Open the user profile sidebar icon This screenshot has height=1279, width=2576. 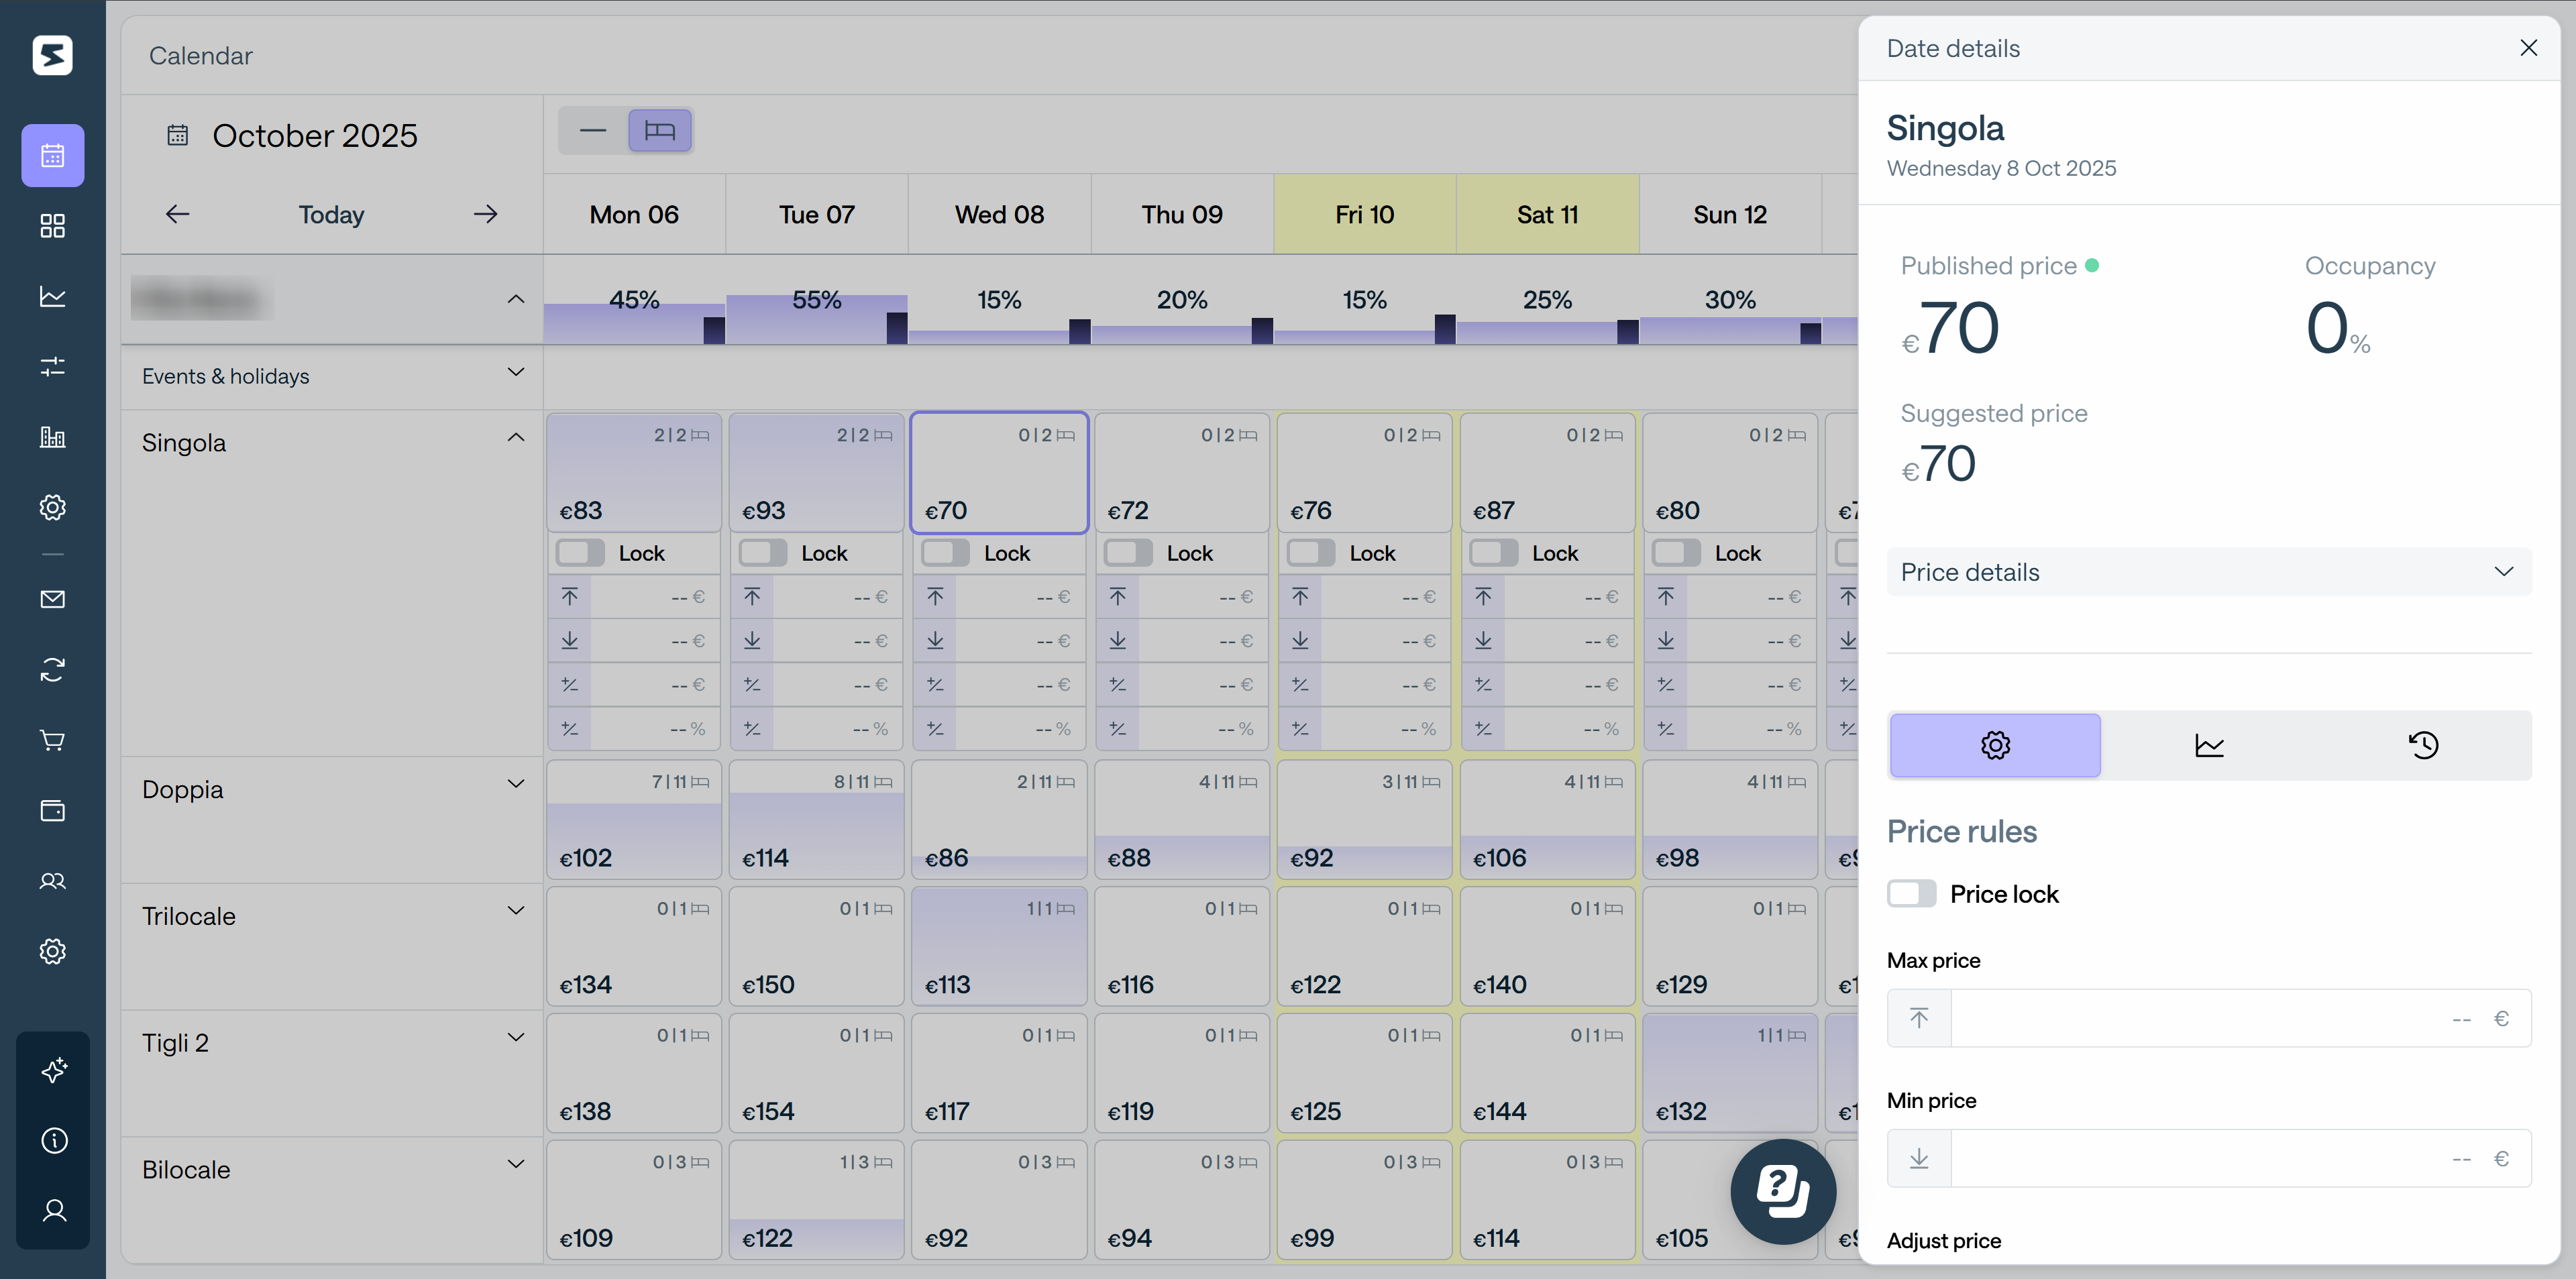pyautogui.click(x=54, y=1210)
